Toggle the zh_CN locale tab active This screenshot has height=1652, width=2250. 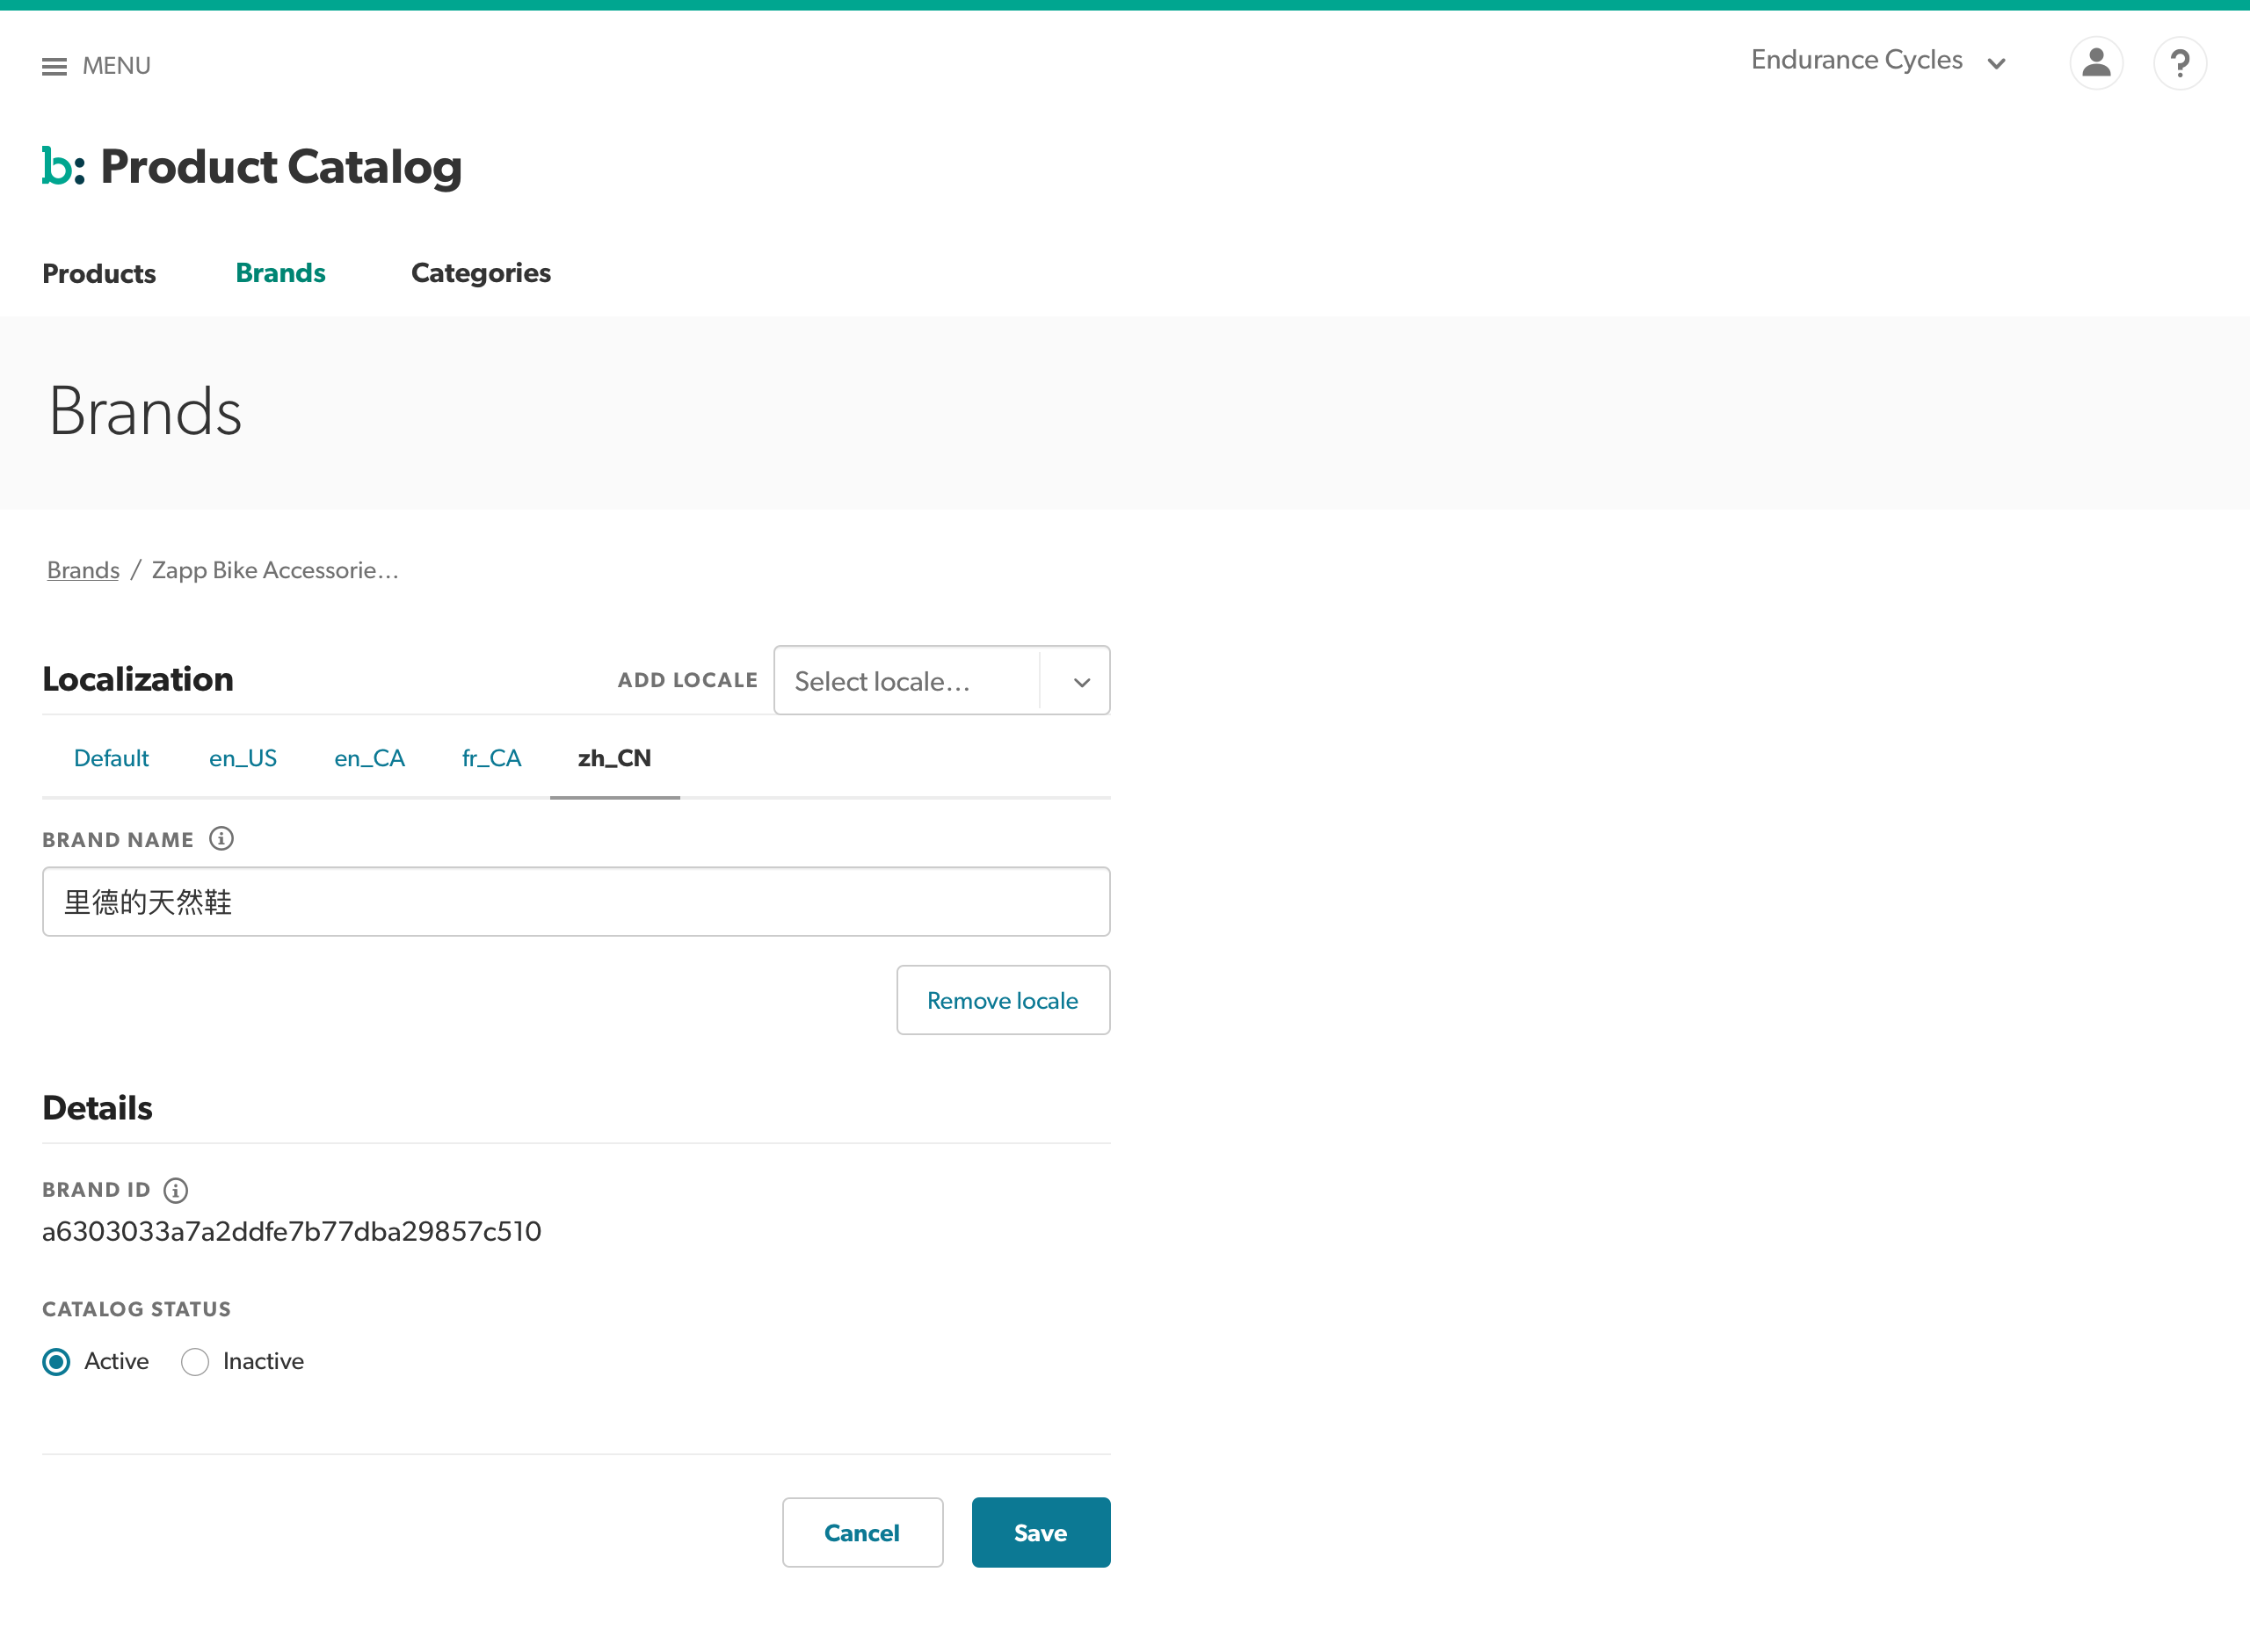pos(615,757)
